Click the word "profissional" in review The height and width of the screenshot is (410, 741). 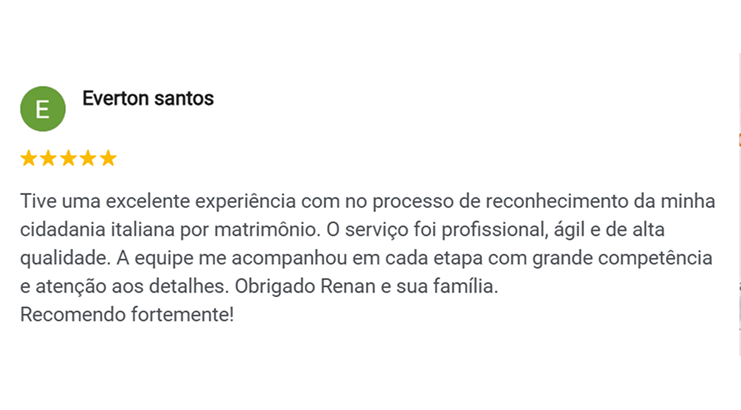pos(503,229)
